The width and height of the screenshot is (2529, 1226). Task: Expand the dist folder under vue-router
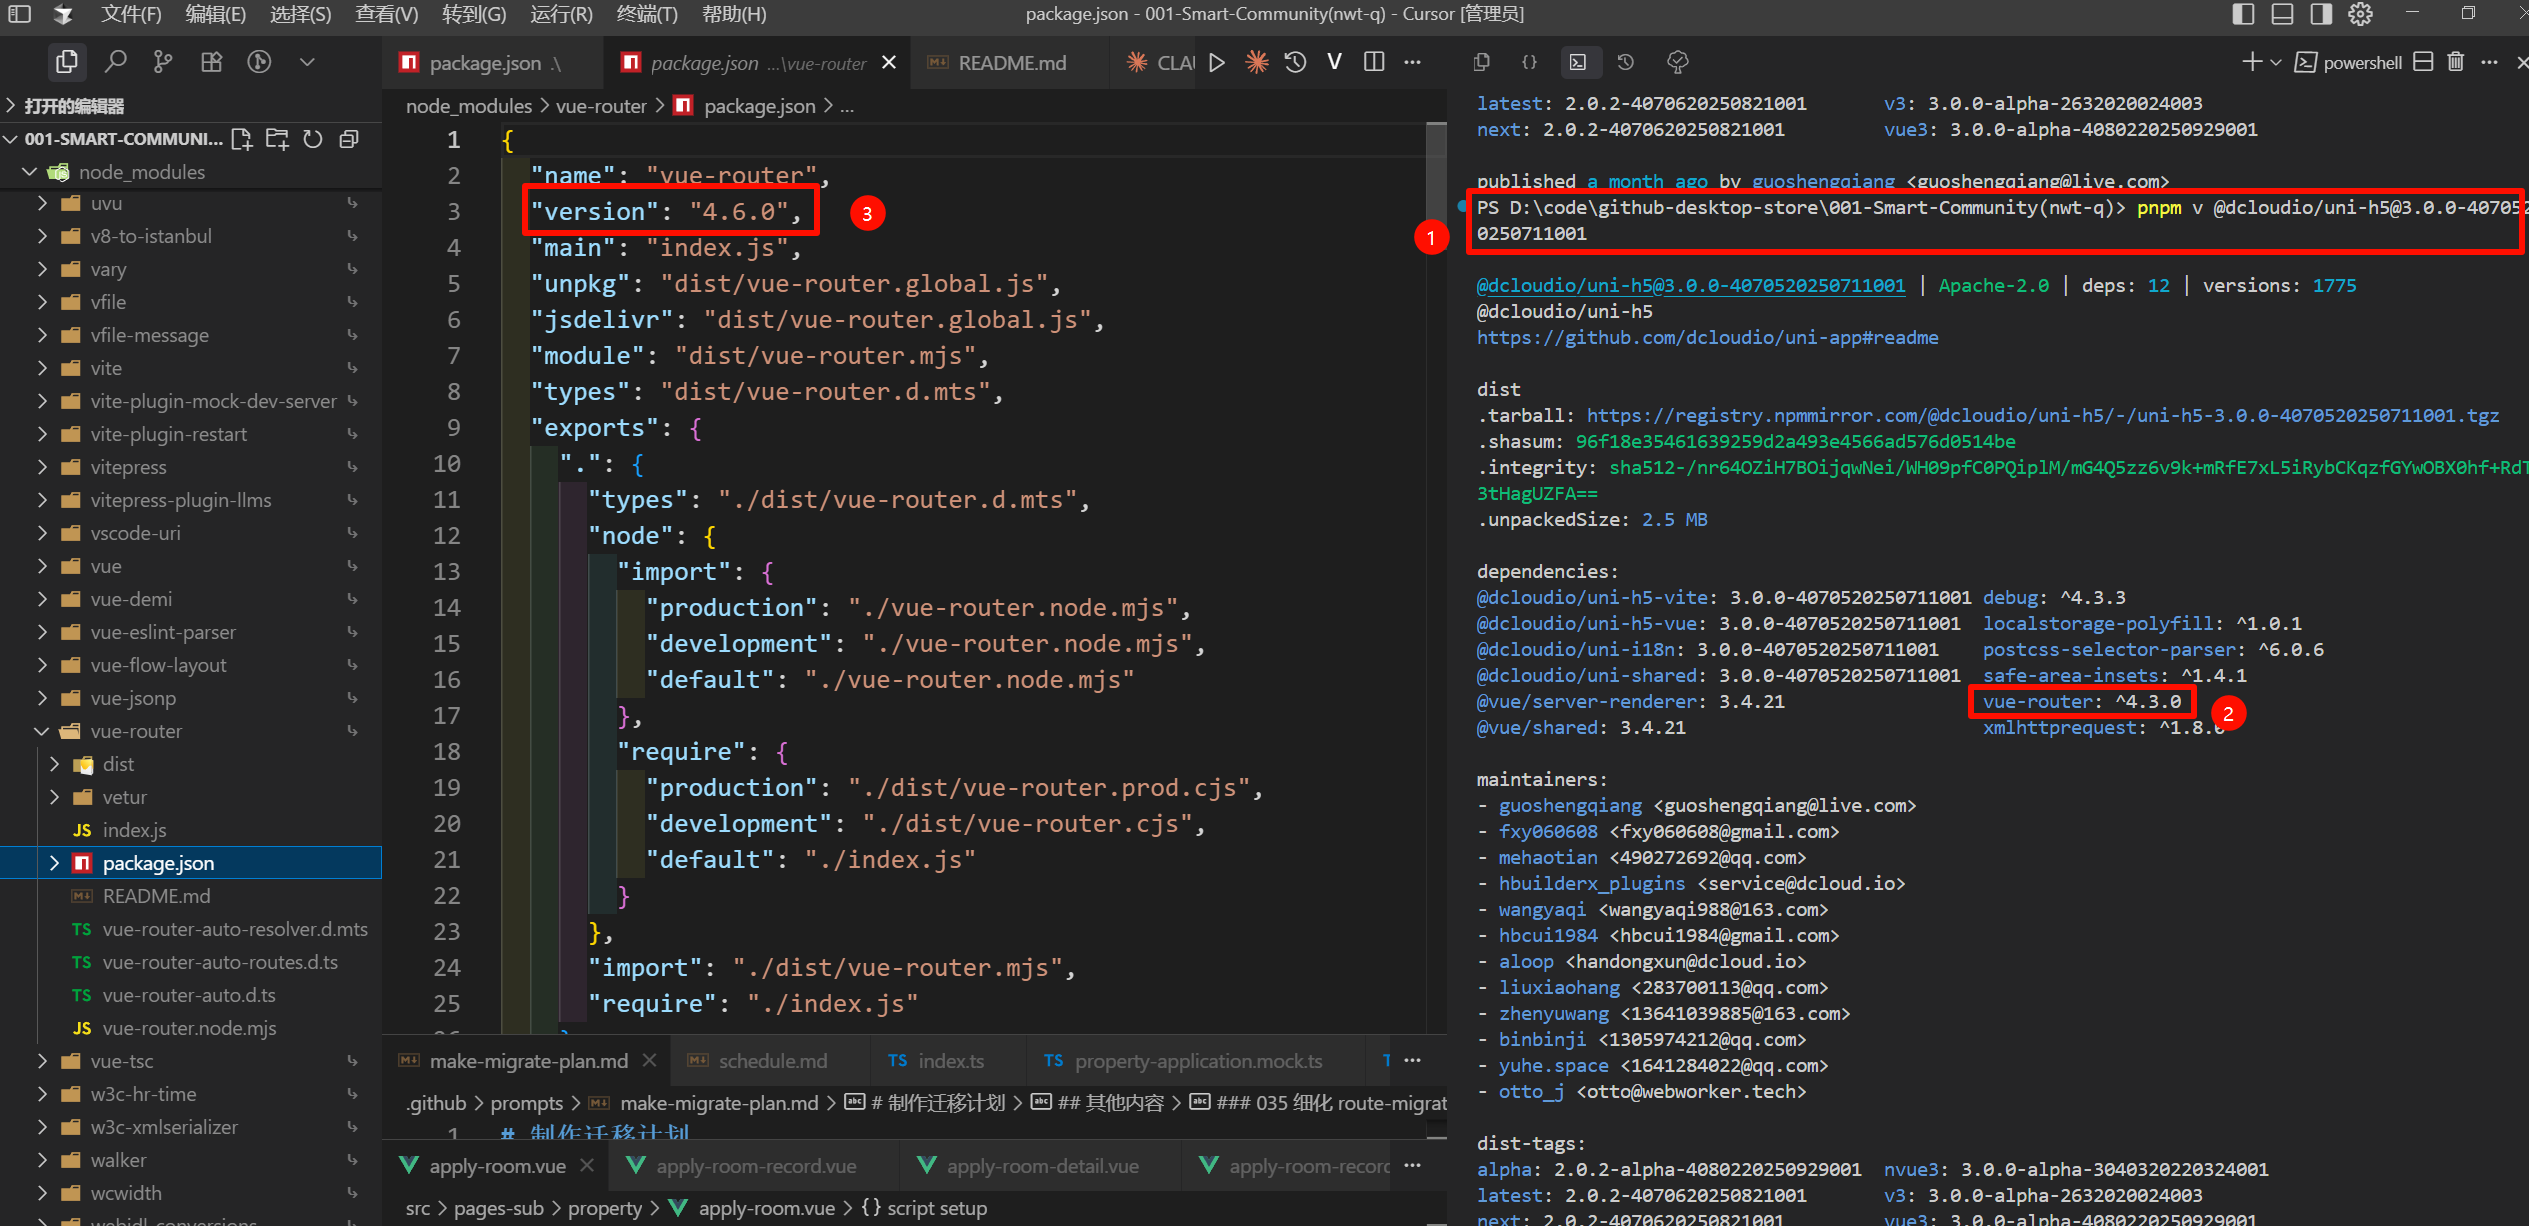click(x=117, y=764)
